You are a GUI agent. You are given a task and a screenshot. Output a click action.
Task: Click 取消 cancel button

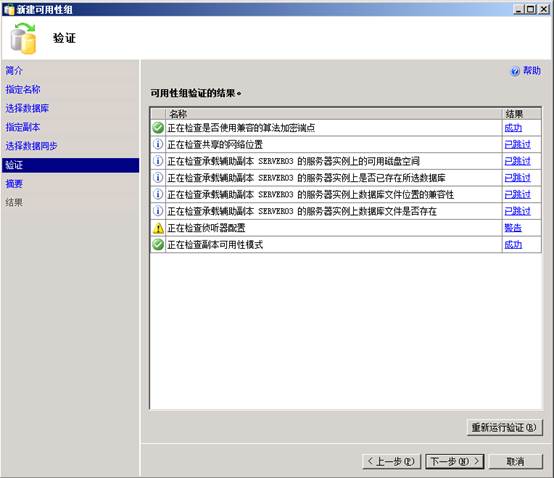pos(515,461)
